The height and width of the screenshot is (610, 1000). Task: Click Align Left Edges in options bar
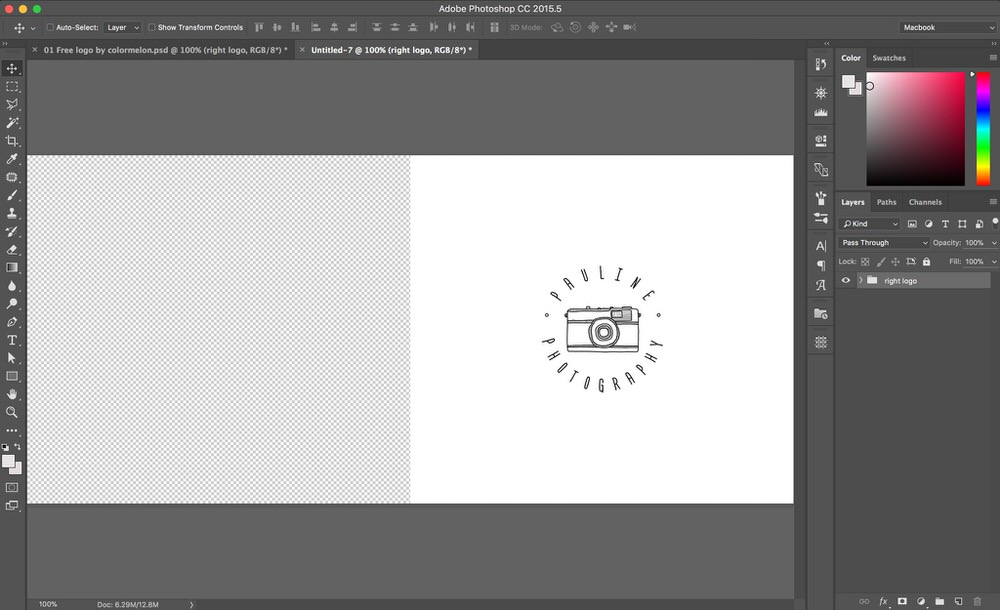pyautogui.click(x=316, y=27)
